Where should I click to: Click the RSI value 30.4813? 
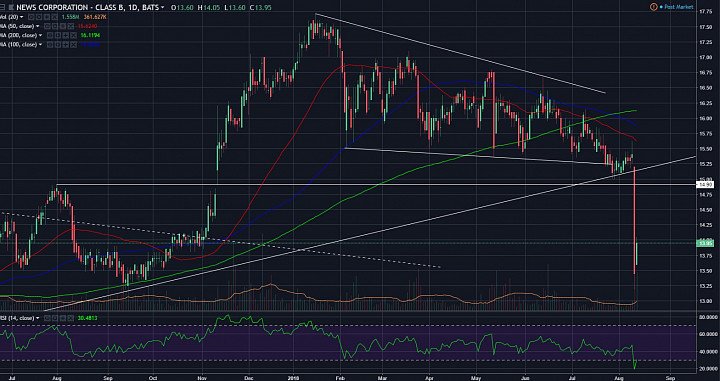coord(88,318)
